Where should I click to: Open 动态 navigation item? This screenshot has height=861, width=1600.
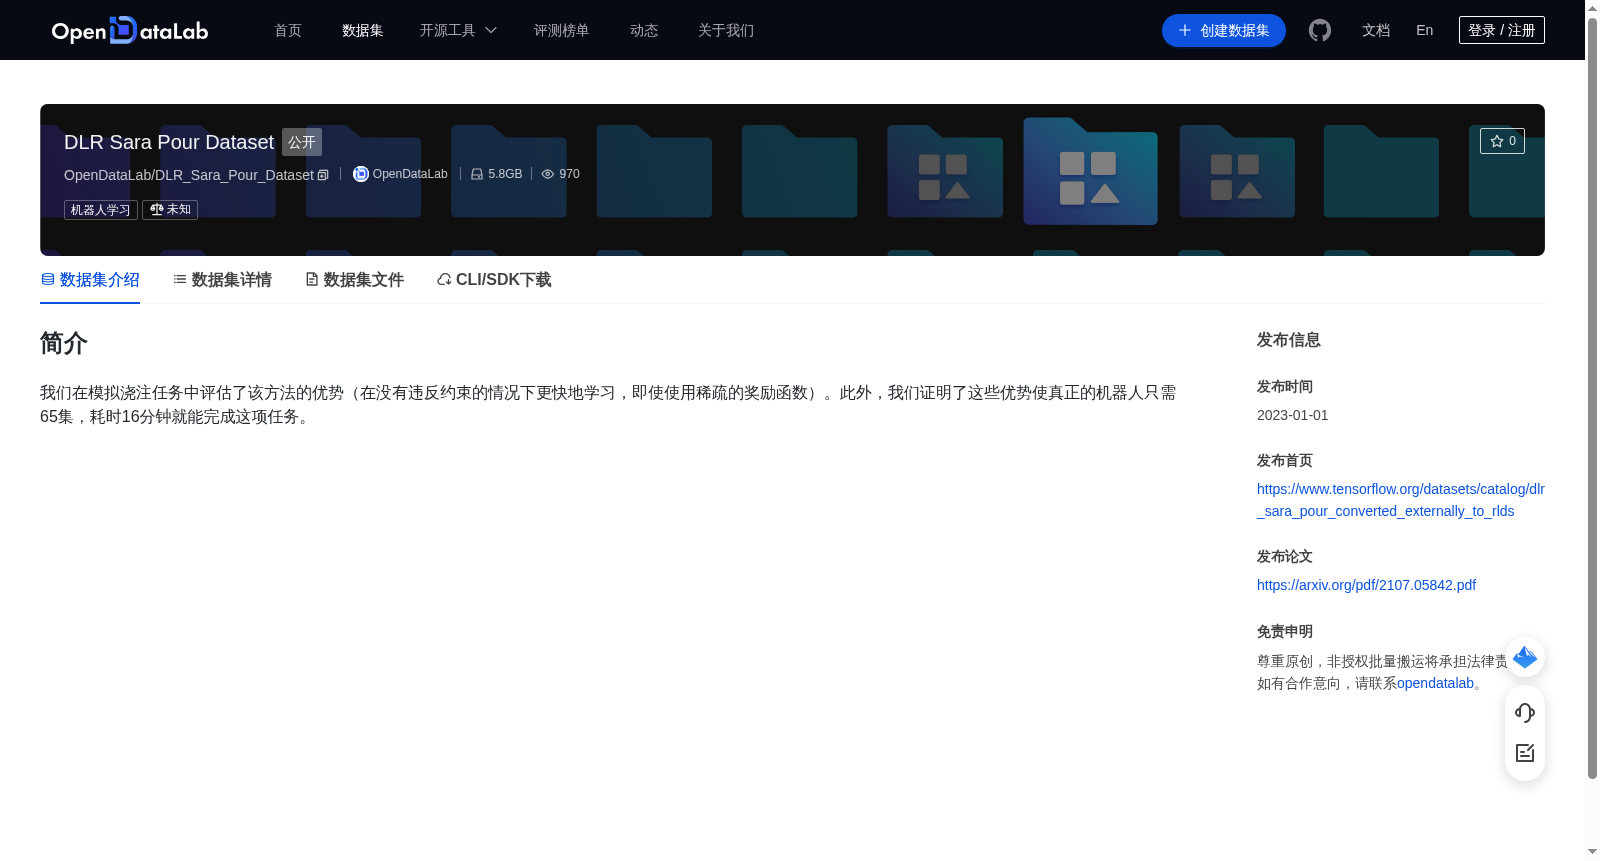644,31
